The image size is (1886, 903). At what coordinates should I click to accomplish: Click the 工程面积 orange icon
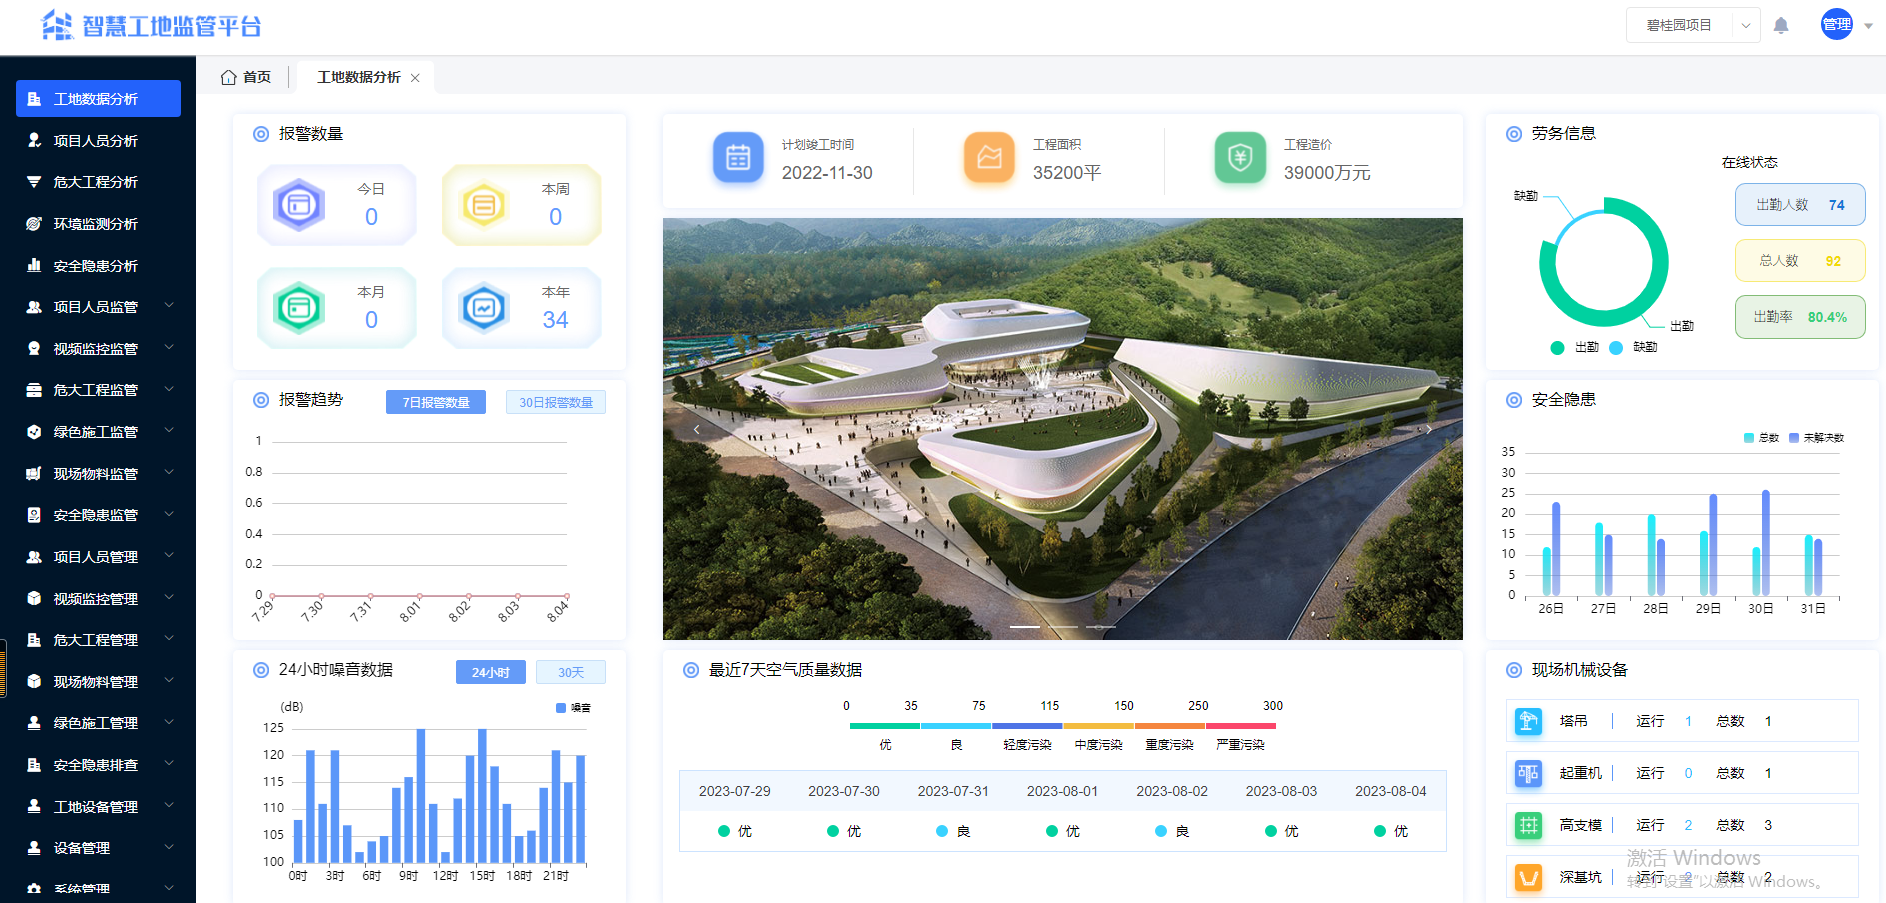pos(989,158)
